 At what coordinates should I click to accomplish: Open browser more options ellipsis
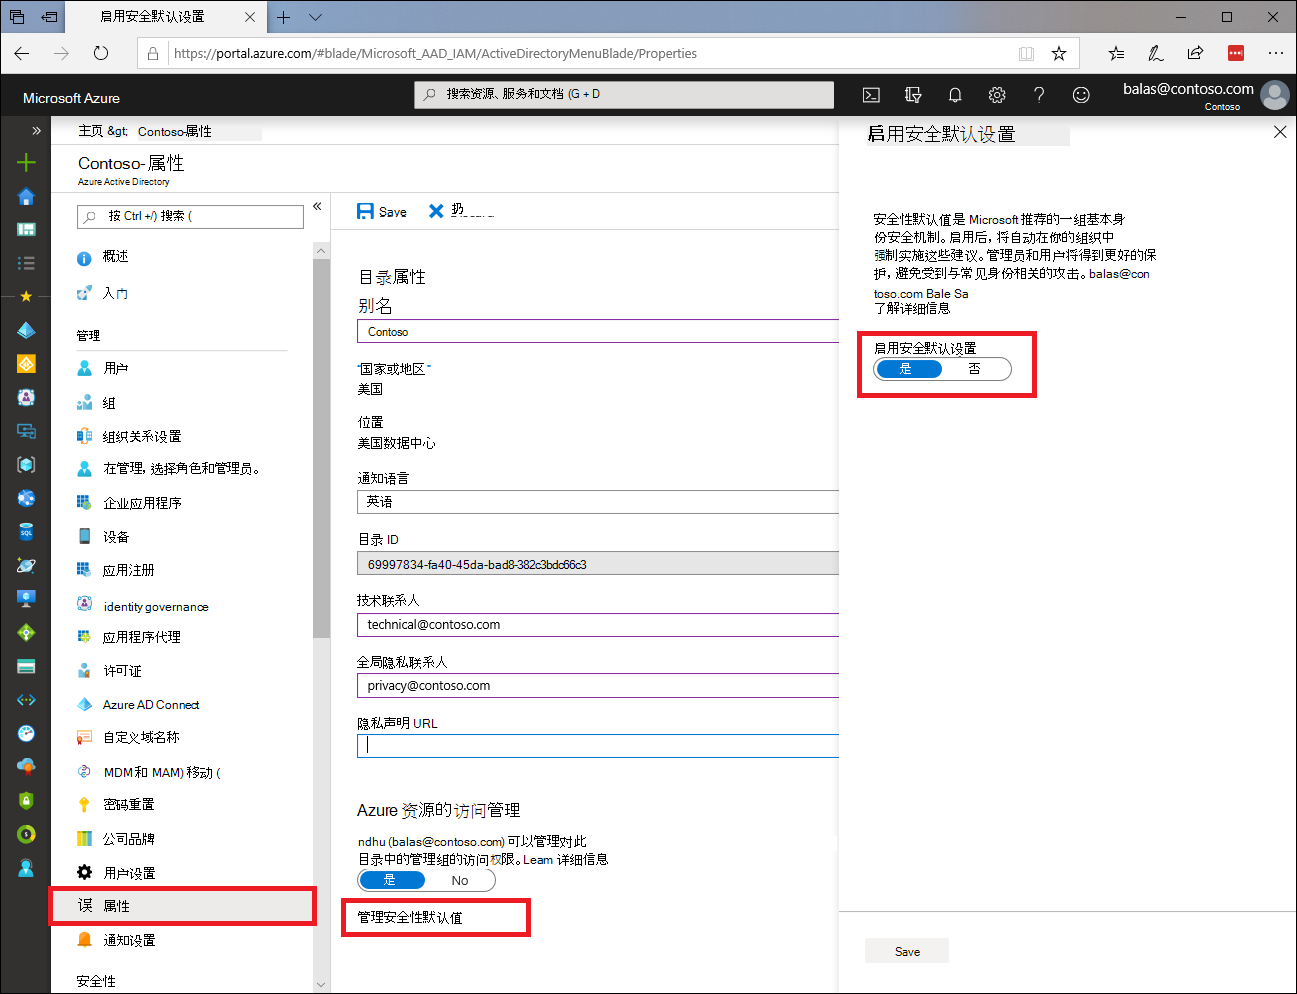point(1275,53)
